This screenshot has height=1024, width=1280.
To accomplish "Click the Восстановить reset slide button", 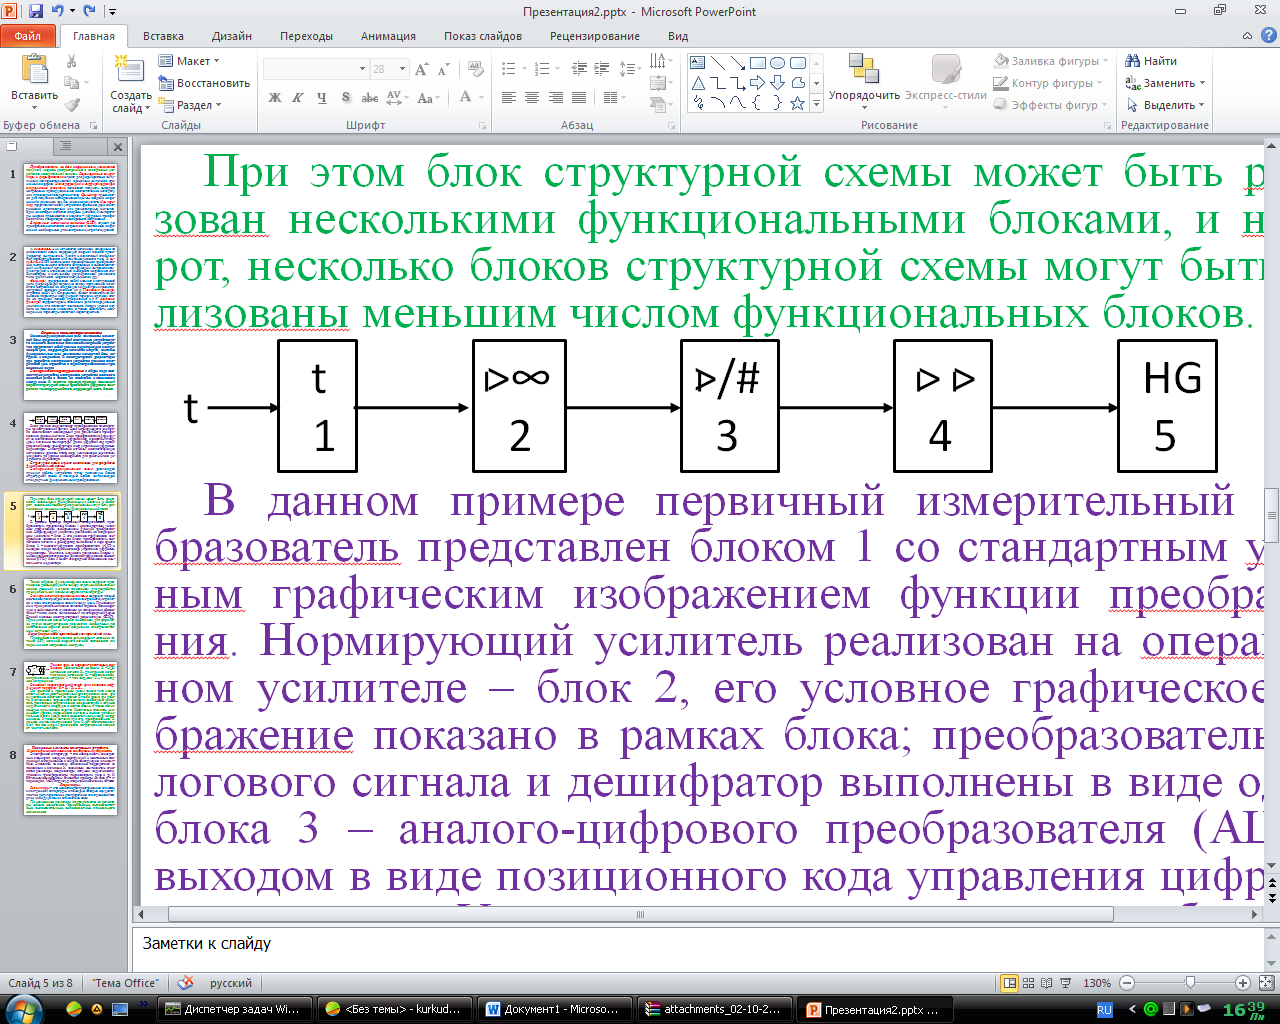I will 204,83.
